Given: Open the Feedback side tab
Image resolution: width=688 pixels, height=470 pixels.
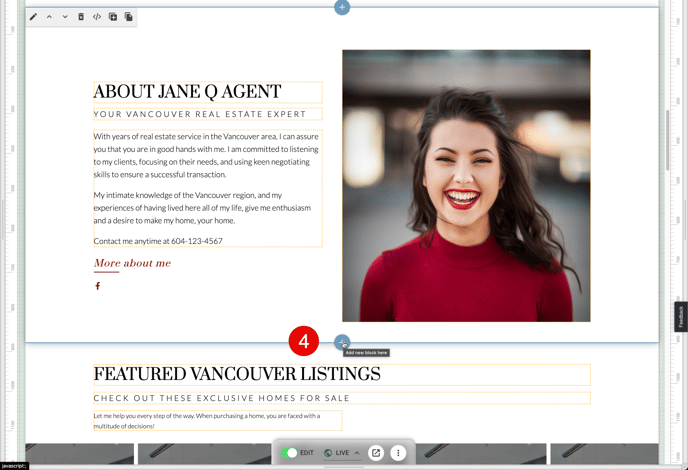Looking at the screenshot, I should coord(681,316).
